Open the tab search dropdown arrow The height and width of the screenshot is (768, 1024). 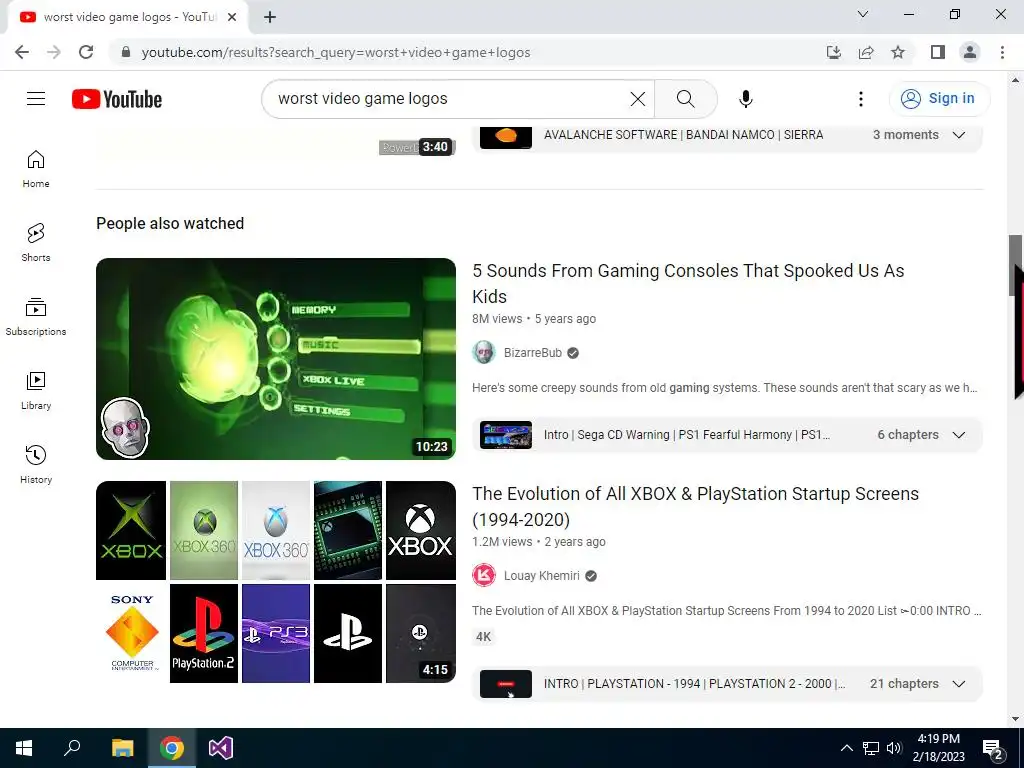(863, 14)
